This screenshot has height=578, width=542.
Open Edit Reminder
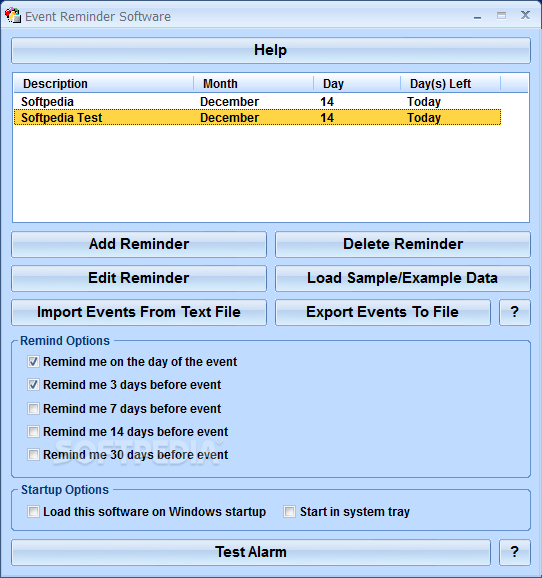139,278
